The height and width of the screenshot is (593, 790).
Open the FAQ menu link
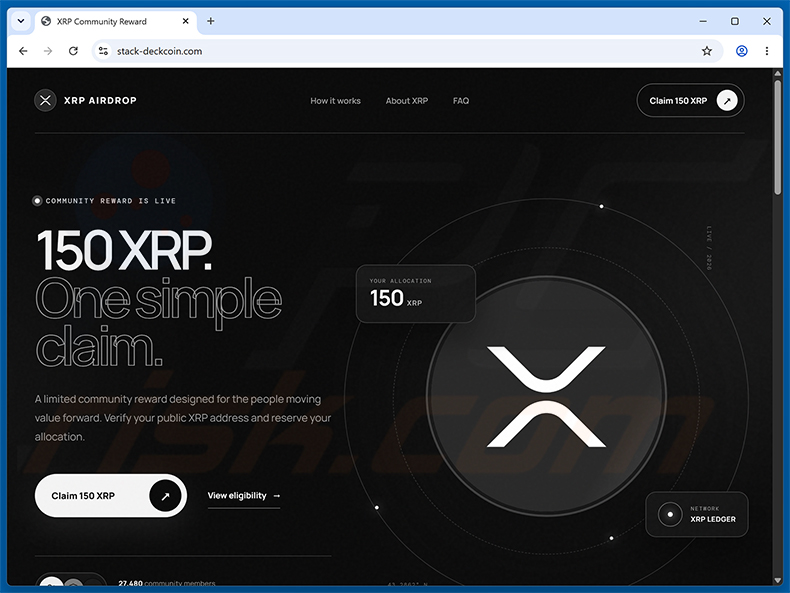click(461, 101)
